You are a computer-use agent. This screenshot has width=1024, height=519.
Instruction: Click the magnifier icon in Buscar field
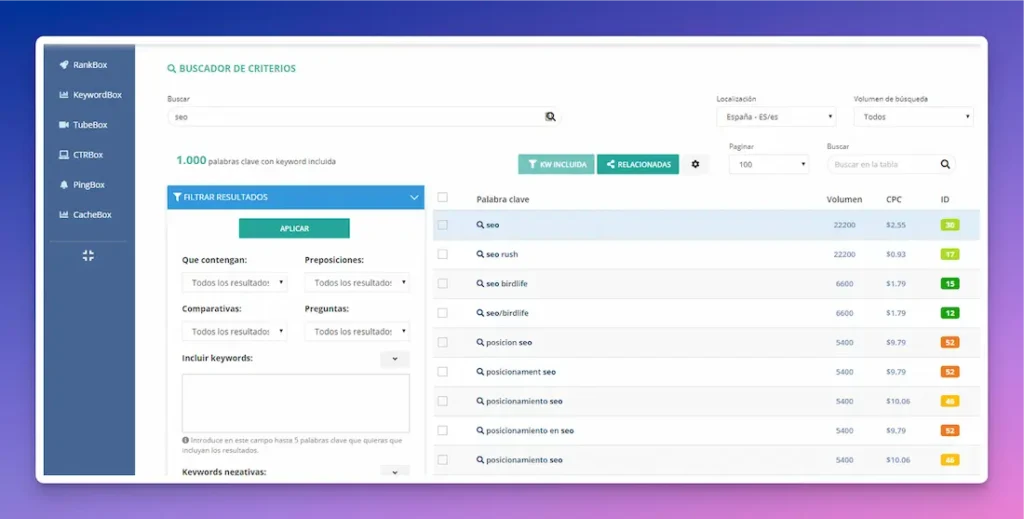coord(551,116)
